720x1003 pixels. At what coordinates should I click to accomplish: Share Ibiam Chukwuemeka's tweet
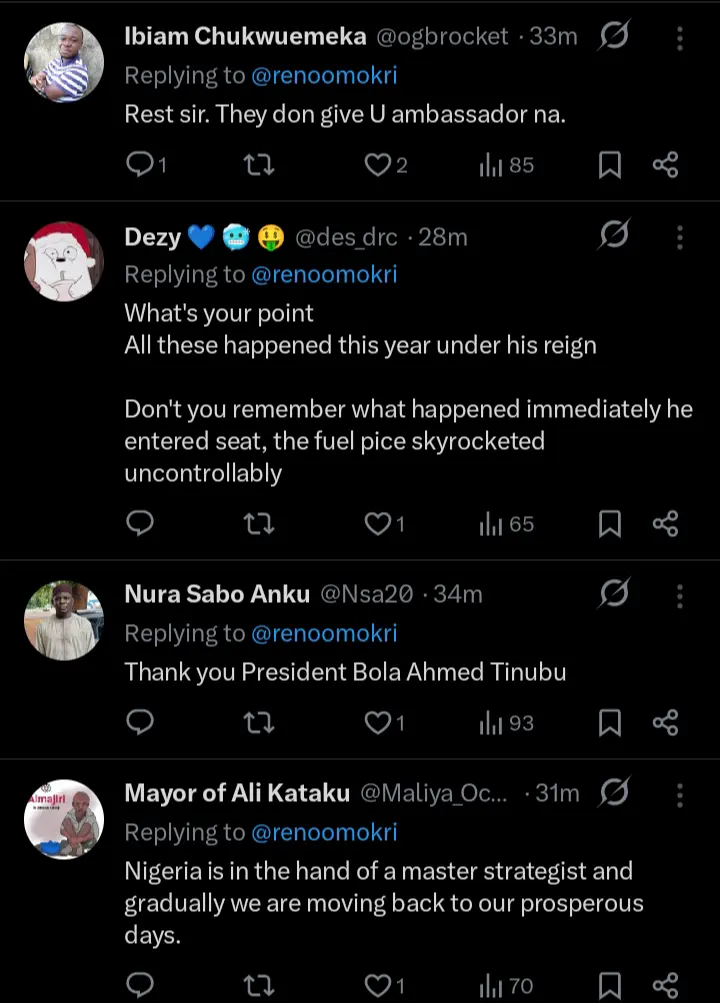point(666,165)
